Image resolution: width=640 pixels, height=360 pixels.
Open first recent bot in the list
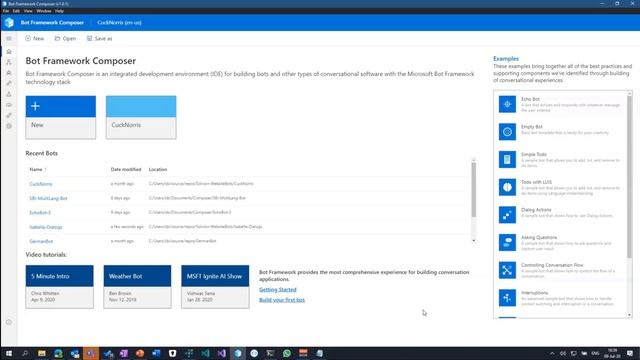41,184
